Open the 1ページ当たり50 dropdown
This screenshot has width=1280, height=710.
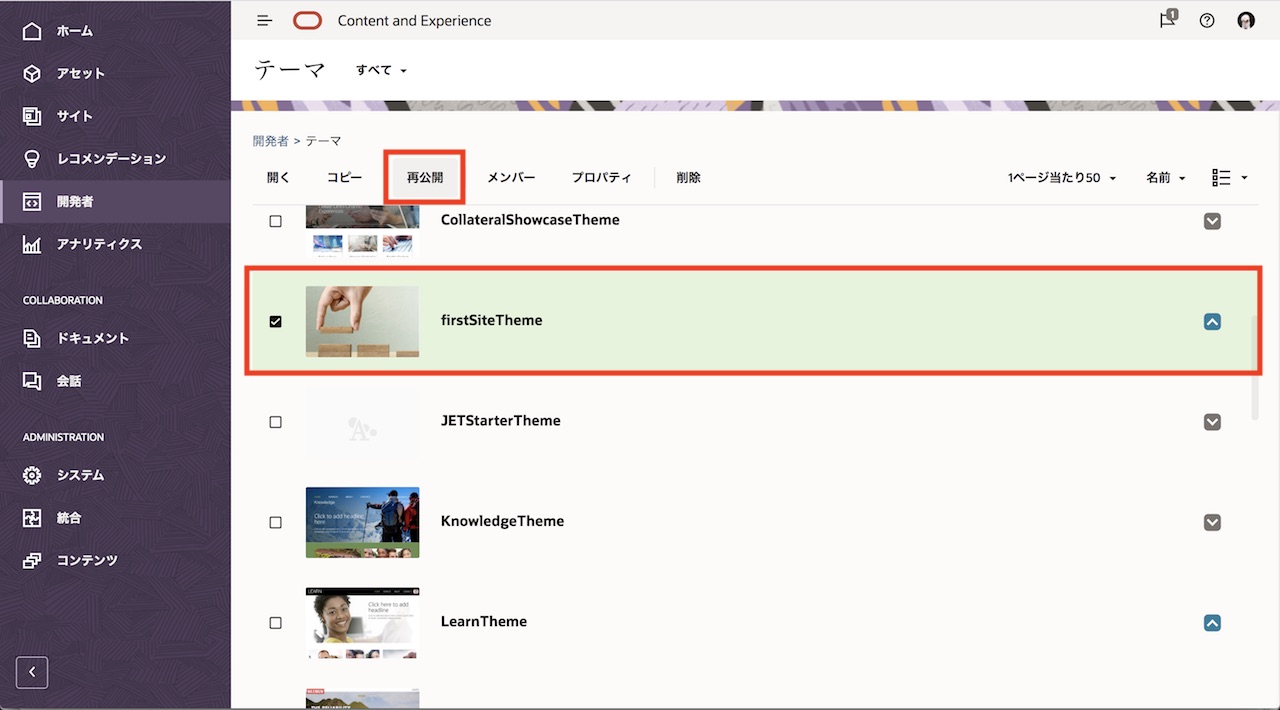pos(1061,178)
